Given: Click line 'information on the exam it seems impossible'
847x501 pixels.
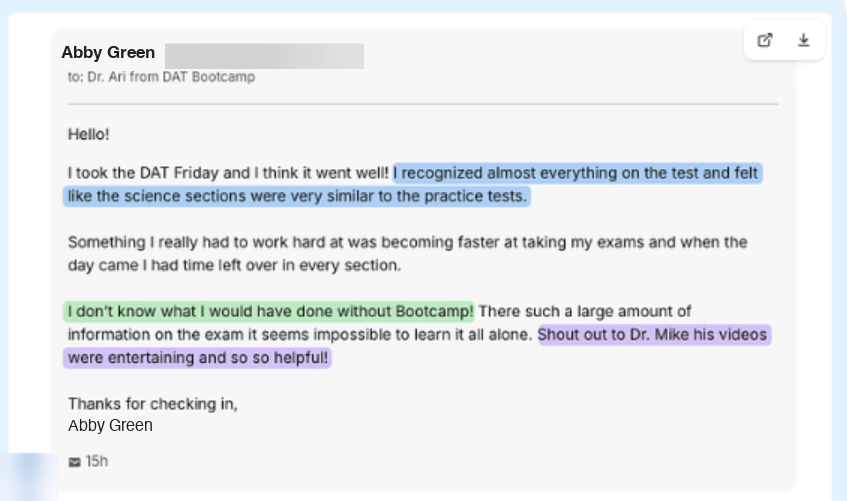Looking at the screenshot, I should click(300, 335).
